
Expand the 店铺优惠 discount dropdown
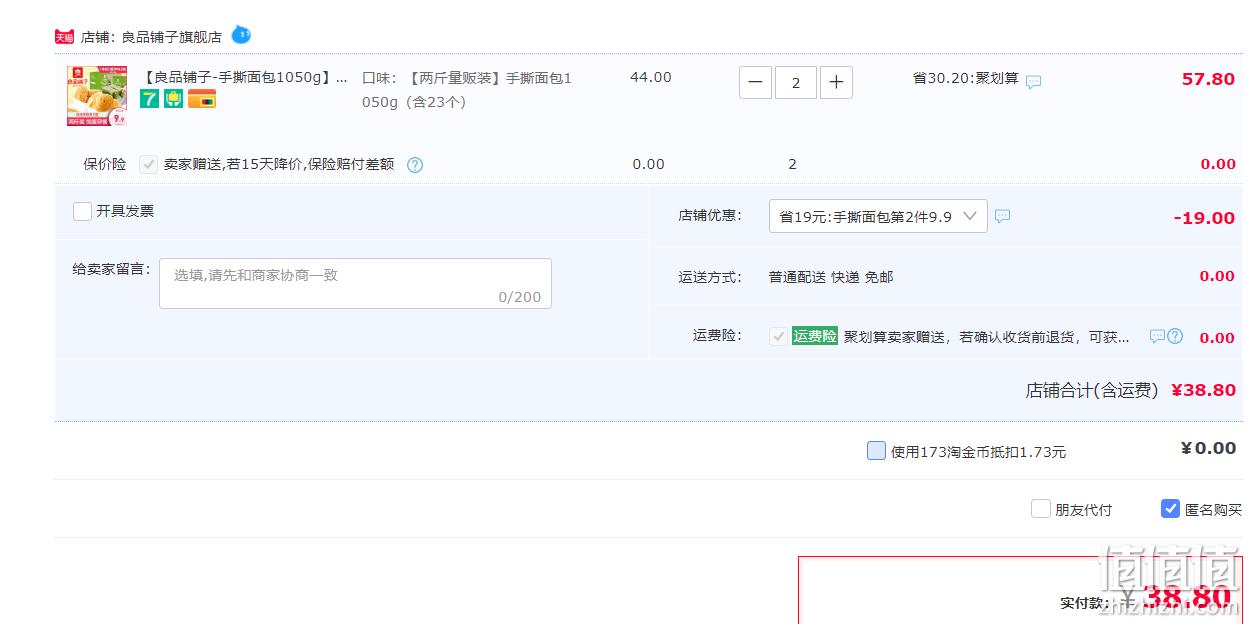pos(878,216)
